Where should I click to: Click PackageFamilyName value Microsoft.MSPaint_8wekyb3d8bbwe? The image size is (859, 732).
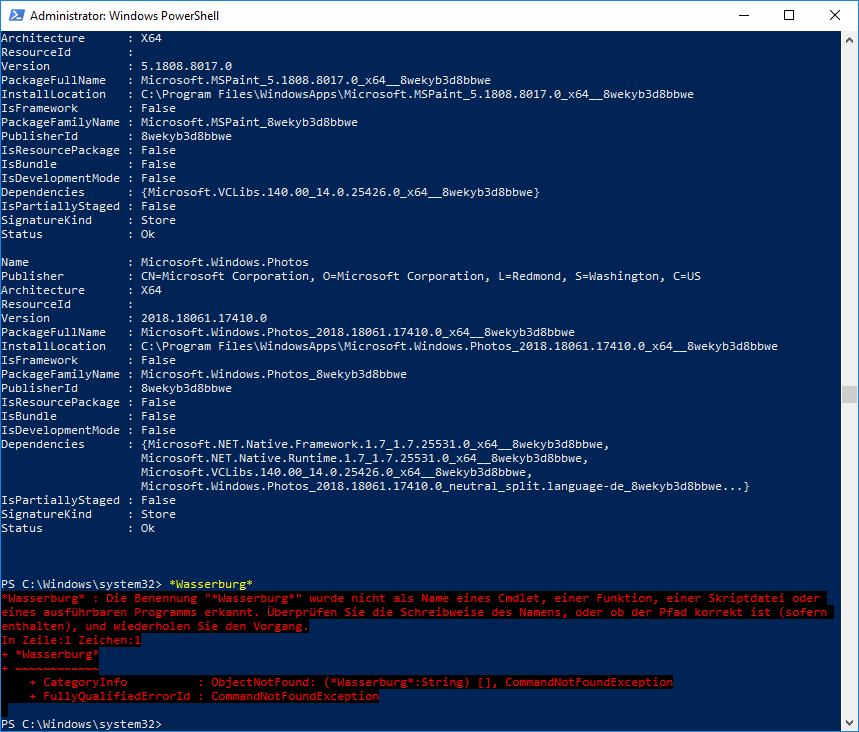tap(249, 122)
